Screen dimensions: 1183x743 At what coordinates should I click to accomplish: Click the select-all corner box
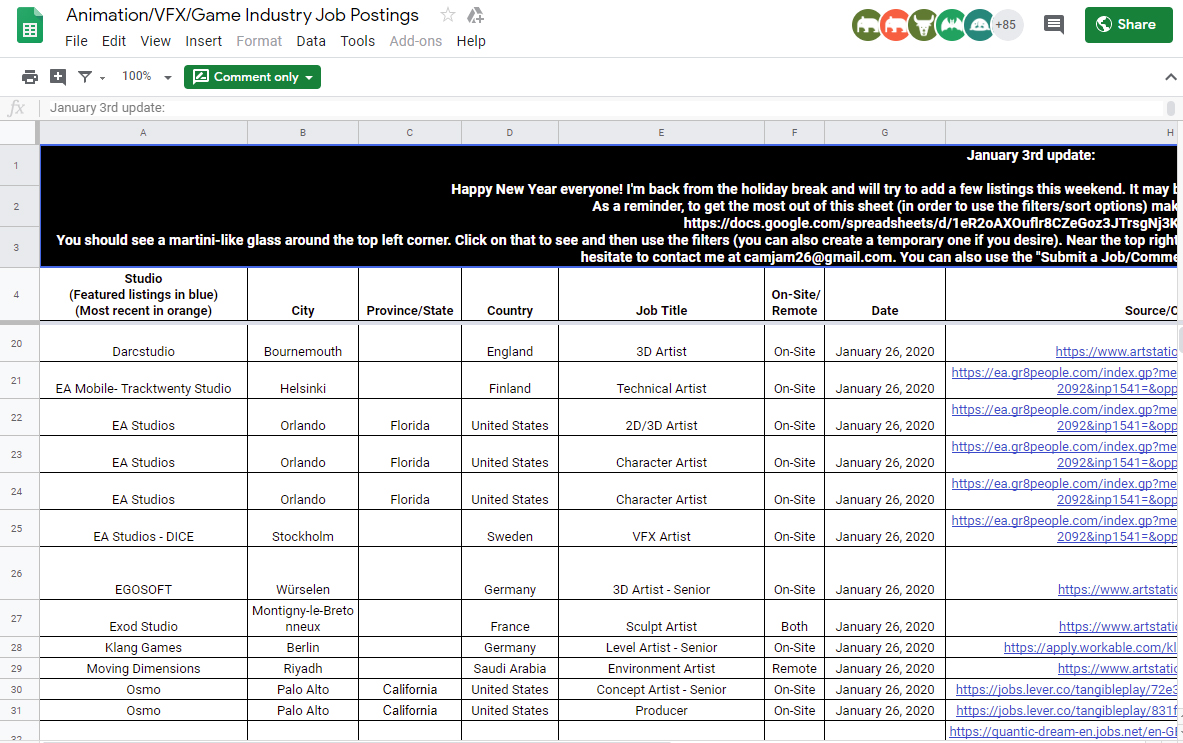[x=18, y=133]
